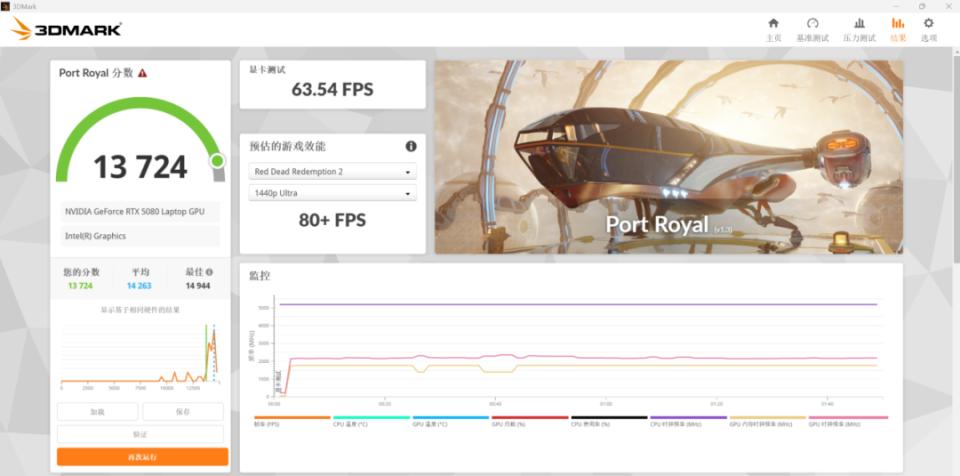Open the Home (主页) tab icon
This screenshot has height=476, width=960.
coord(773,23)
